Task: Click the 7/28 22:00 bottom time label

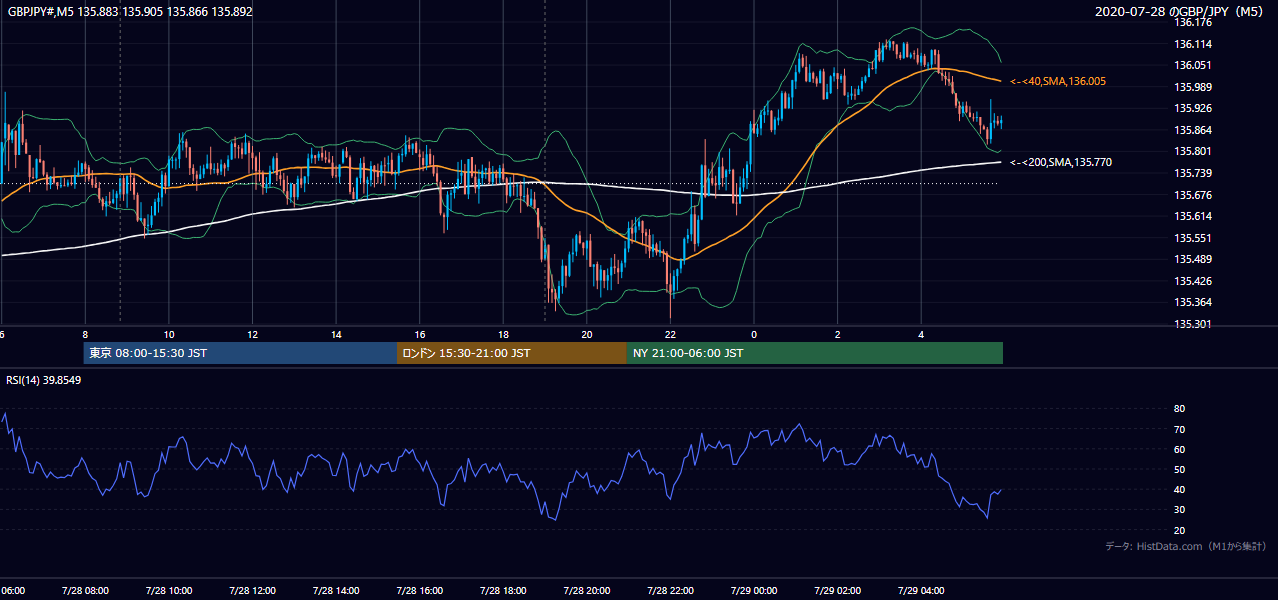Action: (670, 590)
